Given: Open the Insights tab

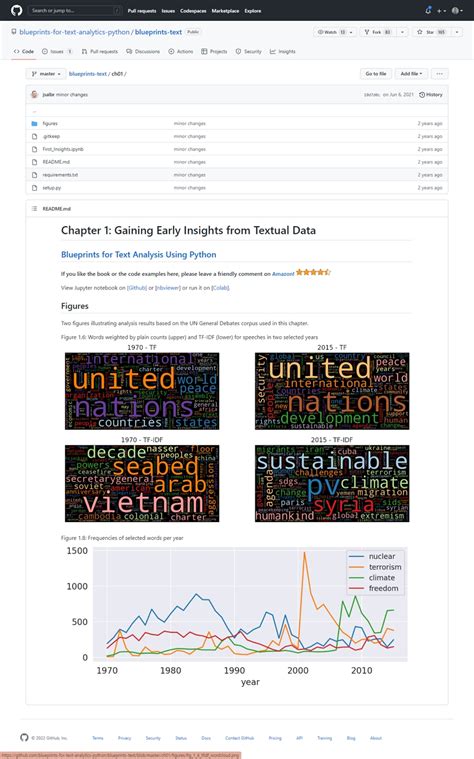Looking at the screenshot, I should (x=283, y=51).
